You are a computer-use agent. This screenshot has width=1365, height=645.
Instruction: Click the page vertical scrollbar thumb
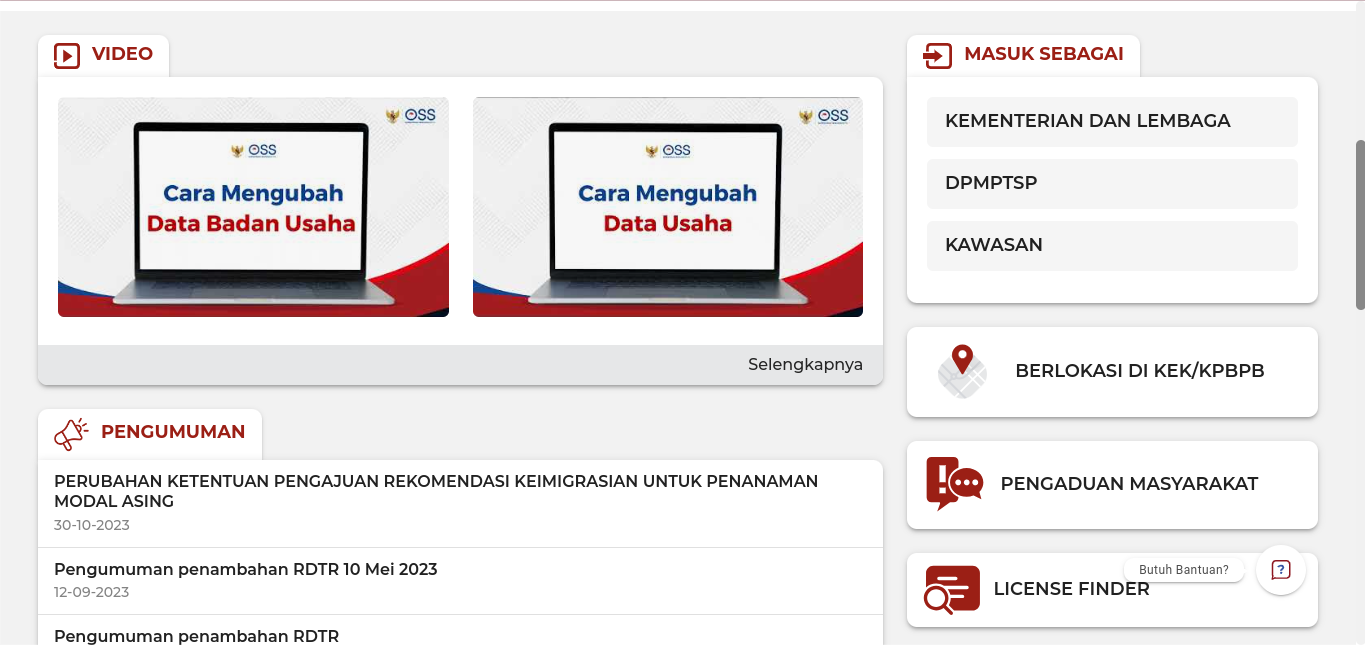(1360, 224)
